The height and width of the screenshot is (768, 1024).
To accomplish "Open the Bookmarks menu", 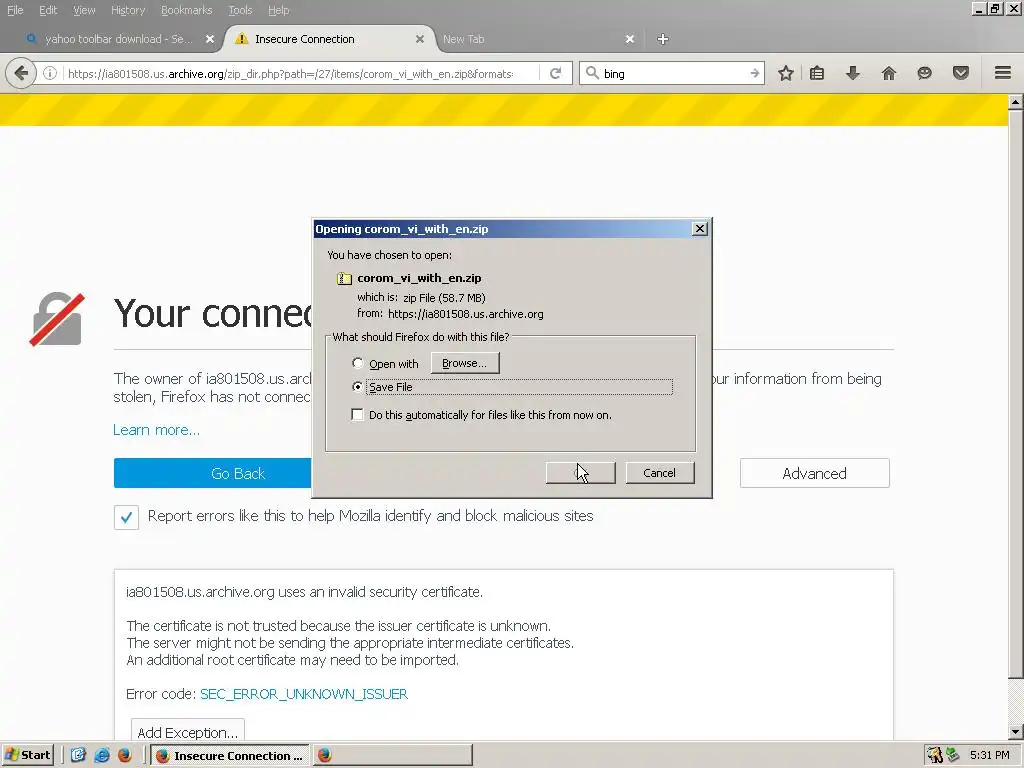I will coord(186,10).
